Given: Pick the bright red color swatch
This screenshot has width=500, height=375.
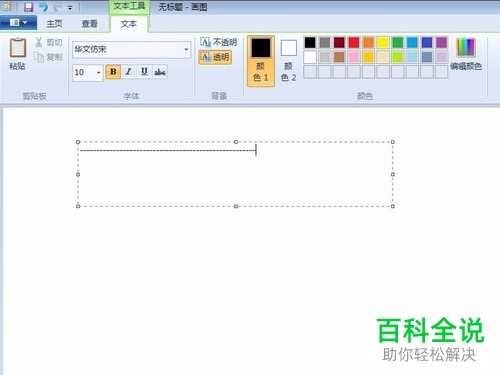Looking at the screenshot, I should click(x=354, y=43).
